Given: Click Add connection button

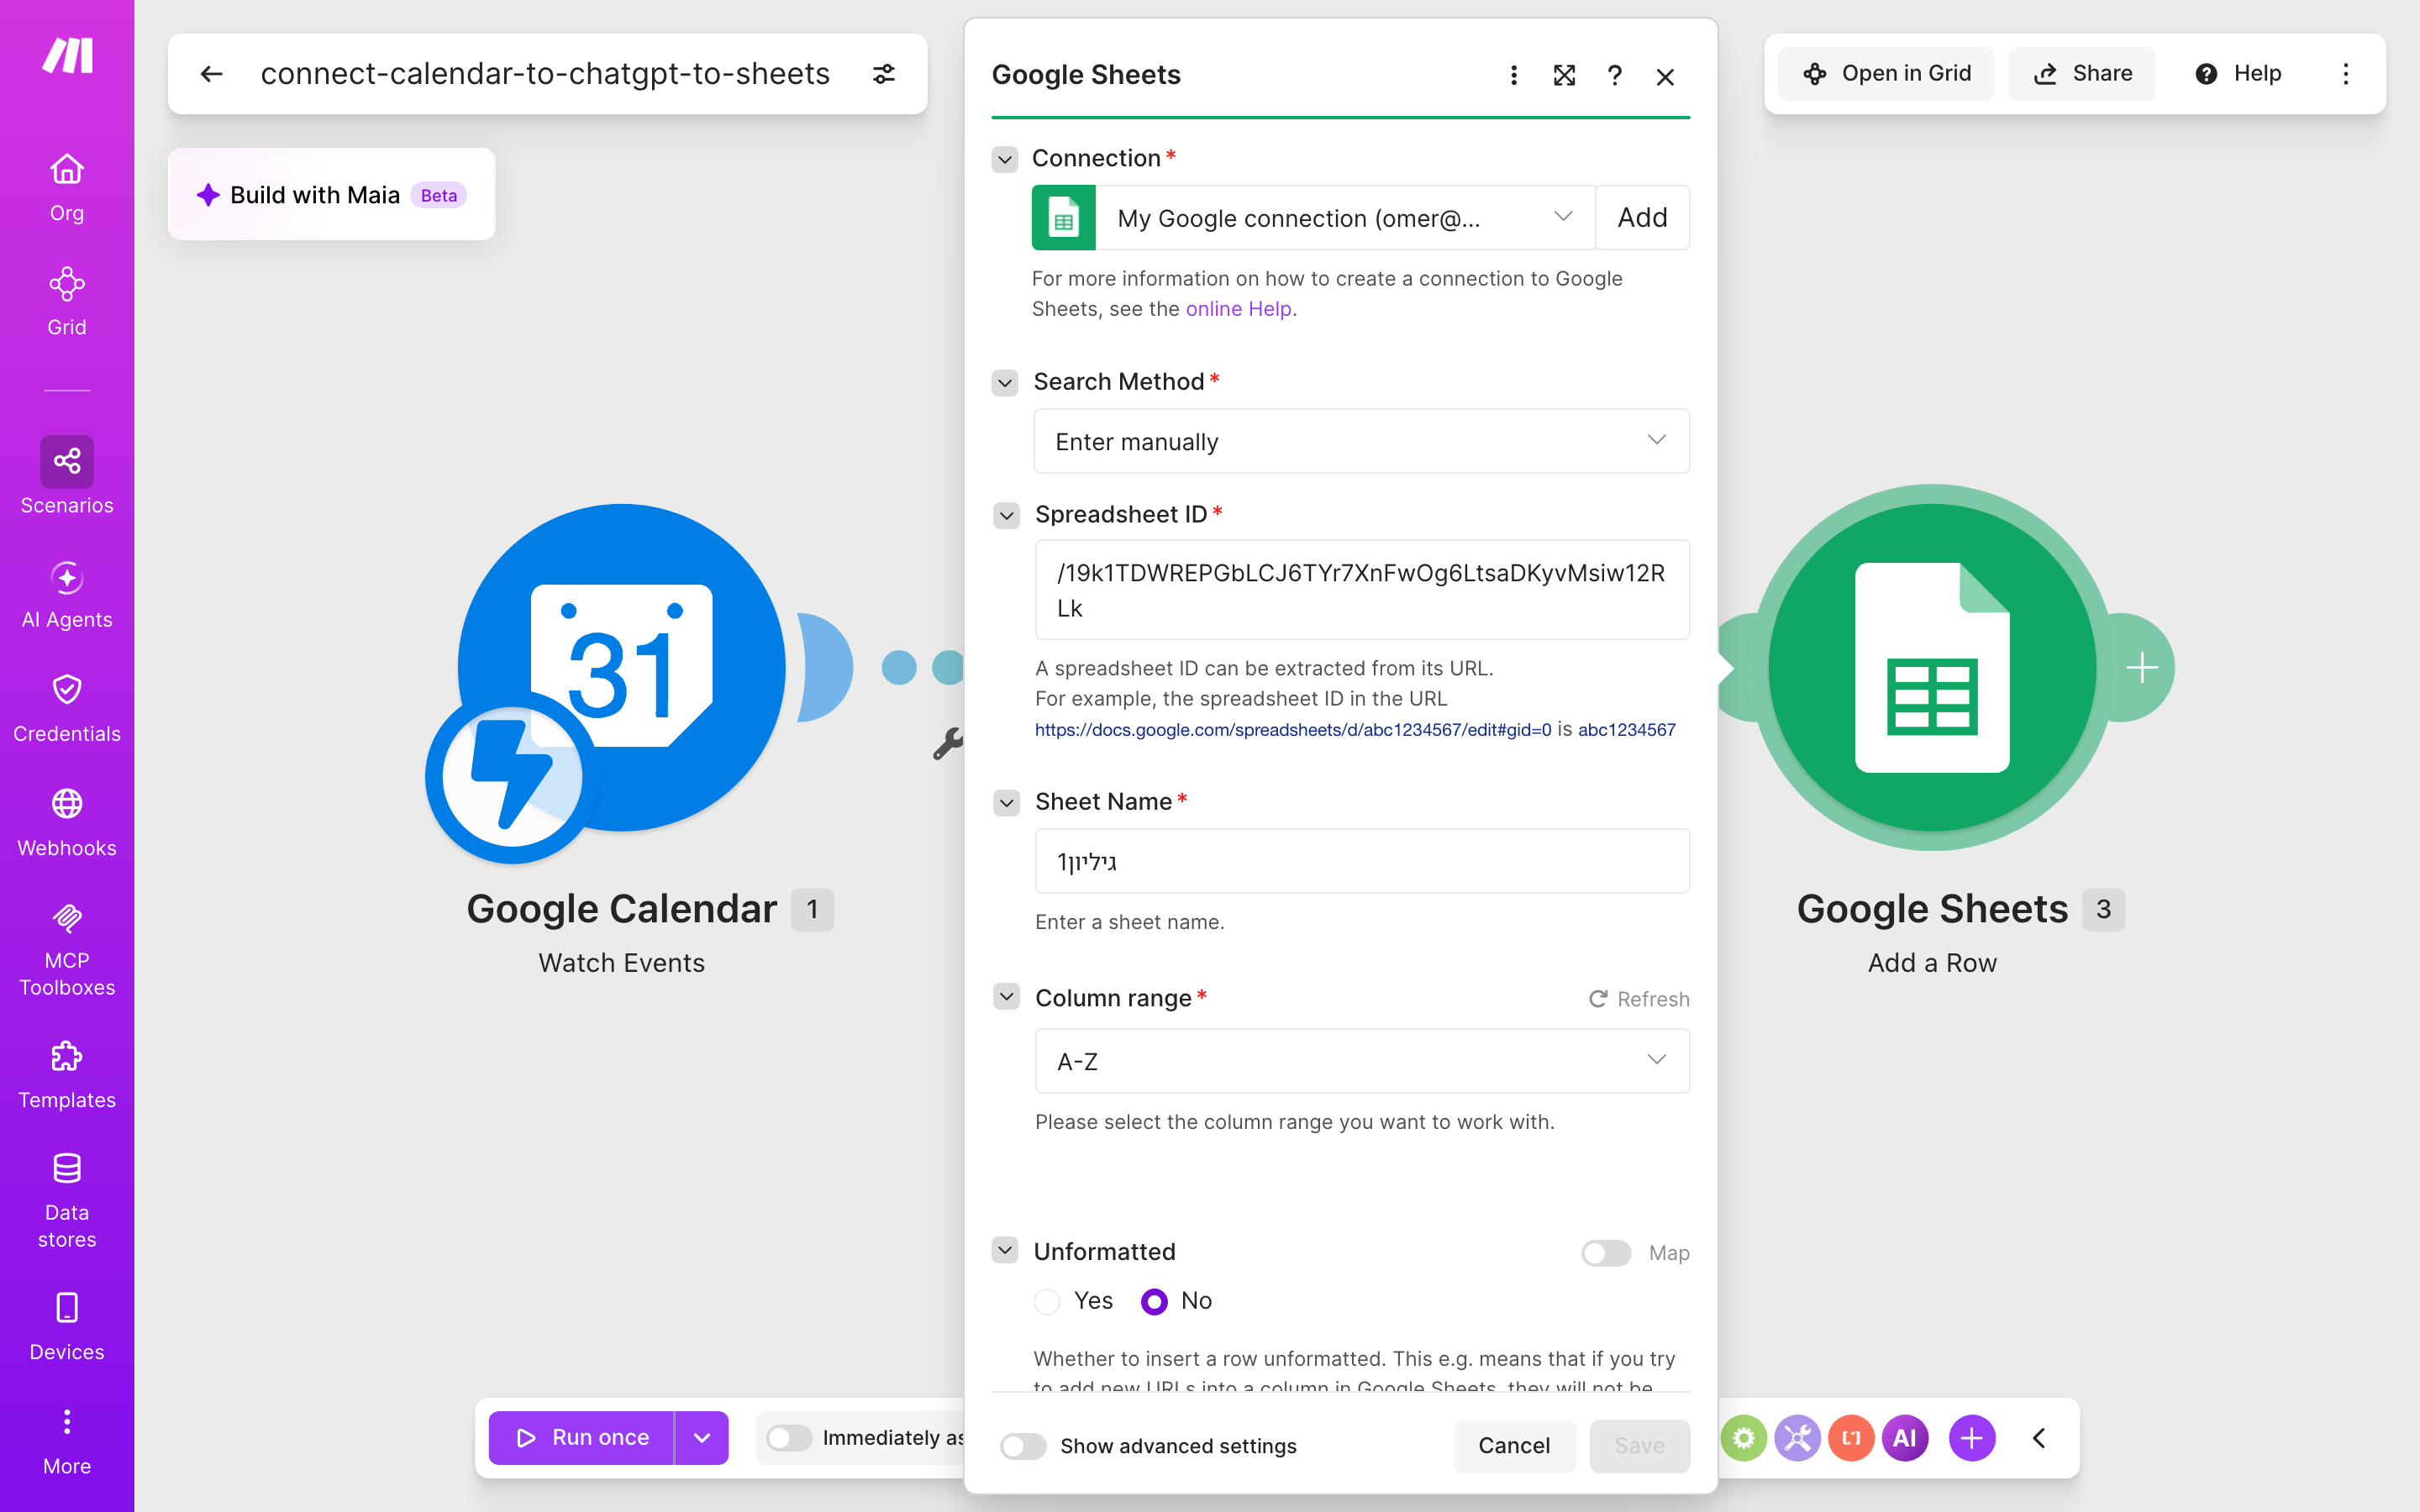Looking at the screenshot, I should click(x=1642, y=218).
